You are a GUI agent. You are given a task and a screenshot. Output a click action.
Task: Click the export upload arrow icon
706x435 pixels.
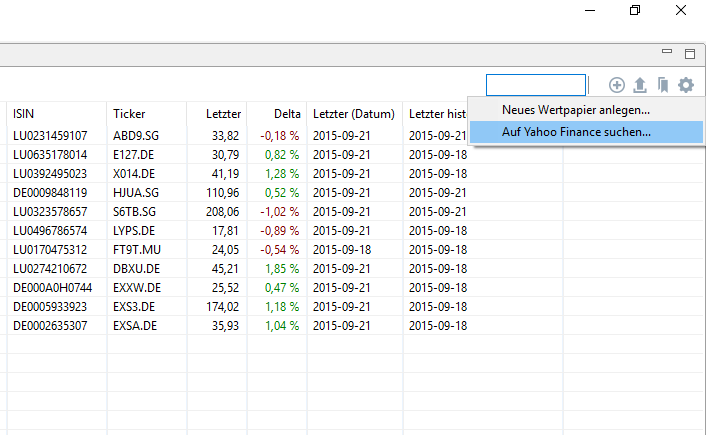[640, 86]
